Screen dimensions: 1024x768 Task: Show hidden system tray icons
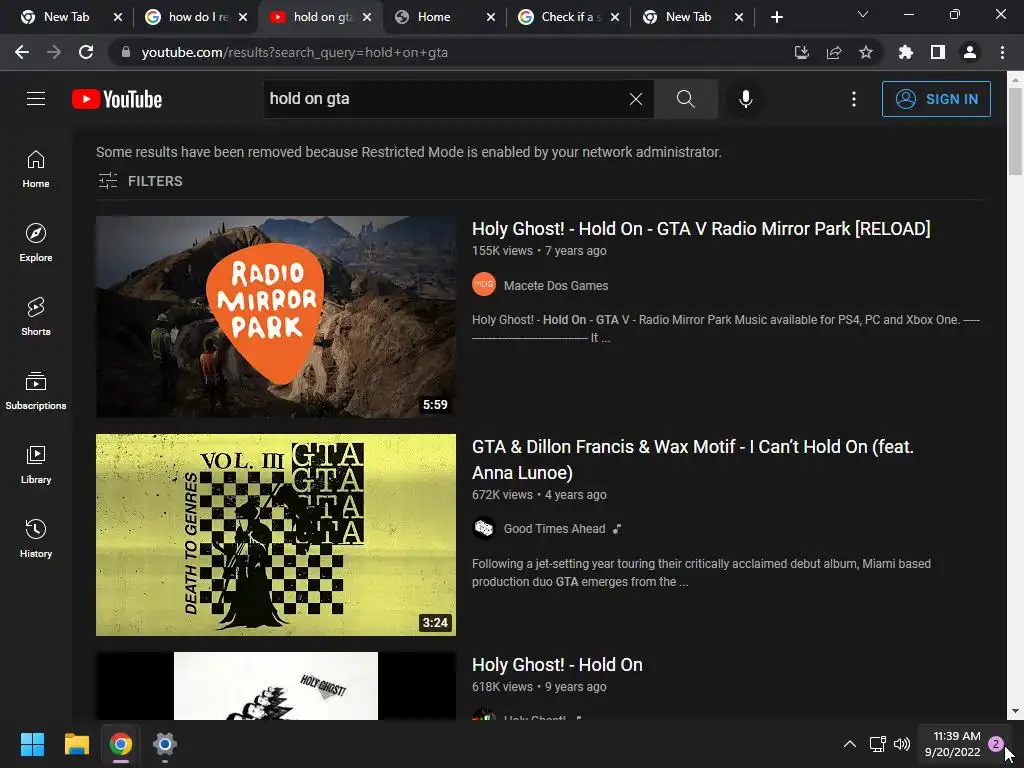[x=850, y=744]
